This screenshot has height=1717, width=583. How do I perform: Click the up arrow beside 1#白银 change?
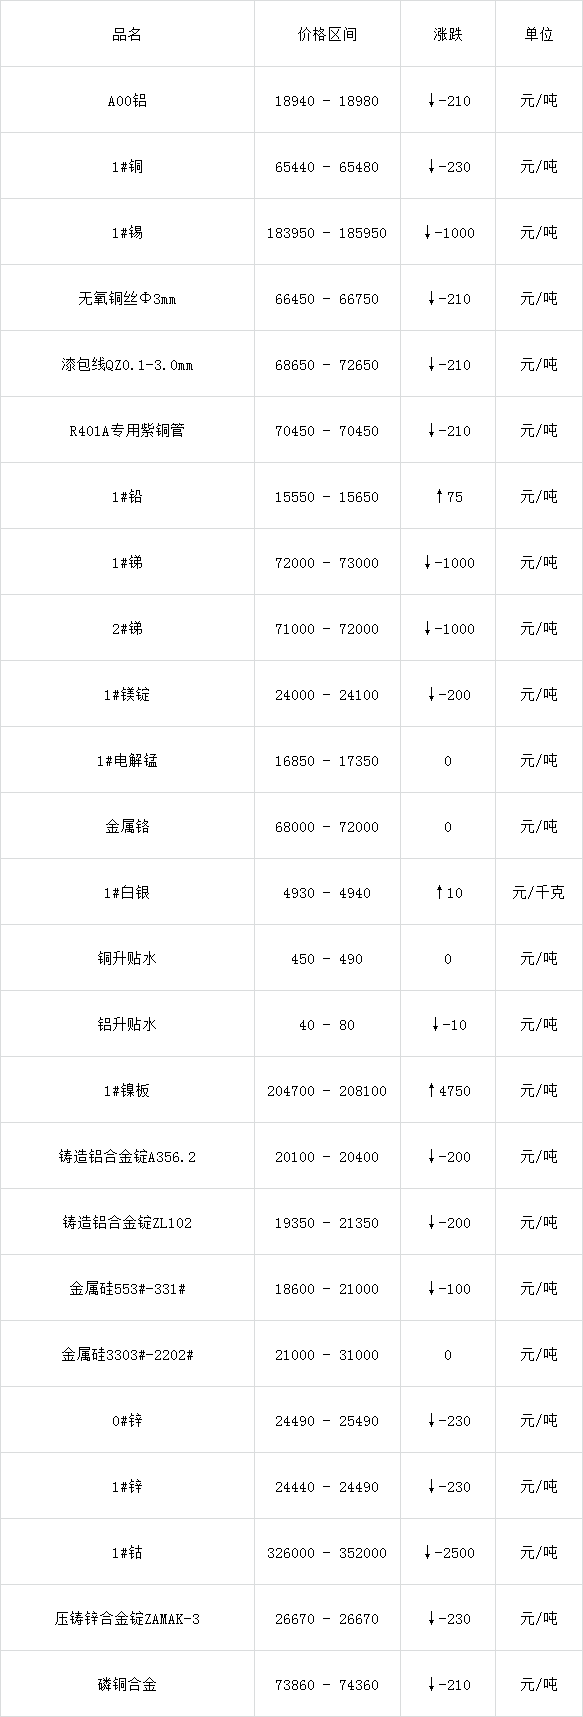pos(438,893)
